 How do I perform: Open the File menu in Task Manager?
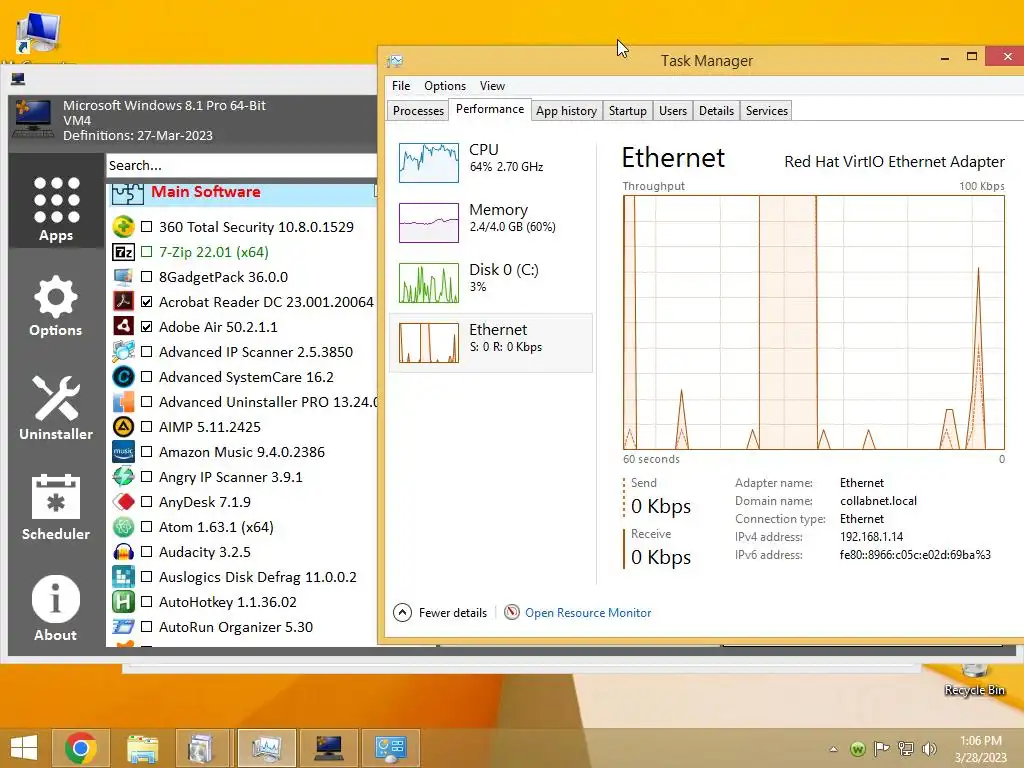coord(401,86)
